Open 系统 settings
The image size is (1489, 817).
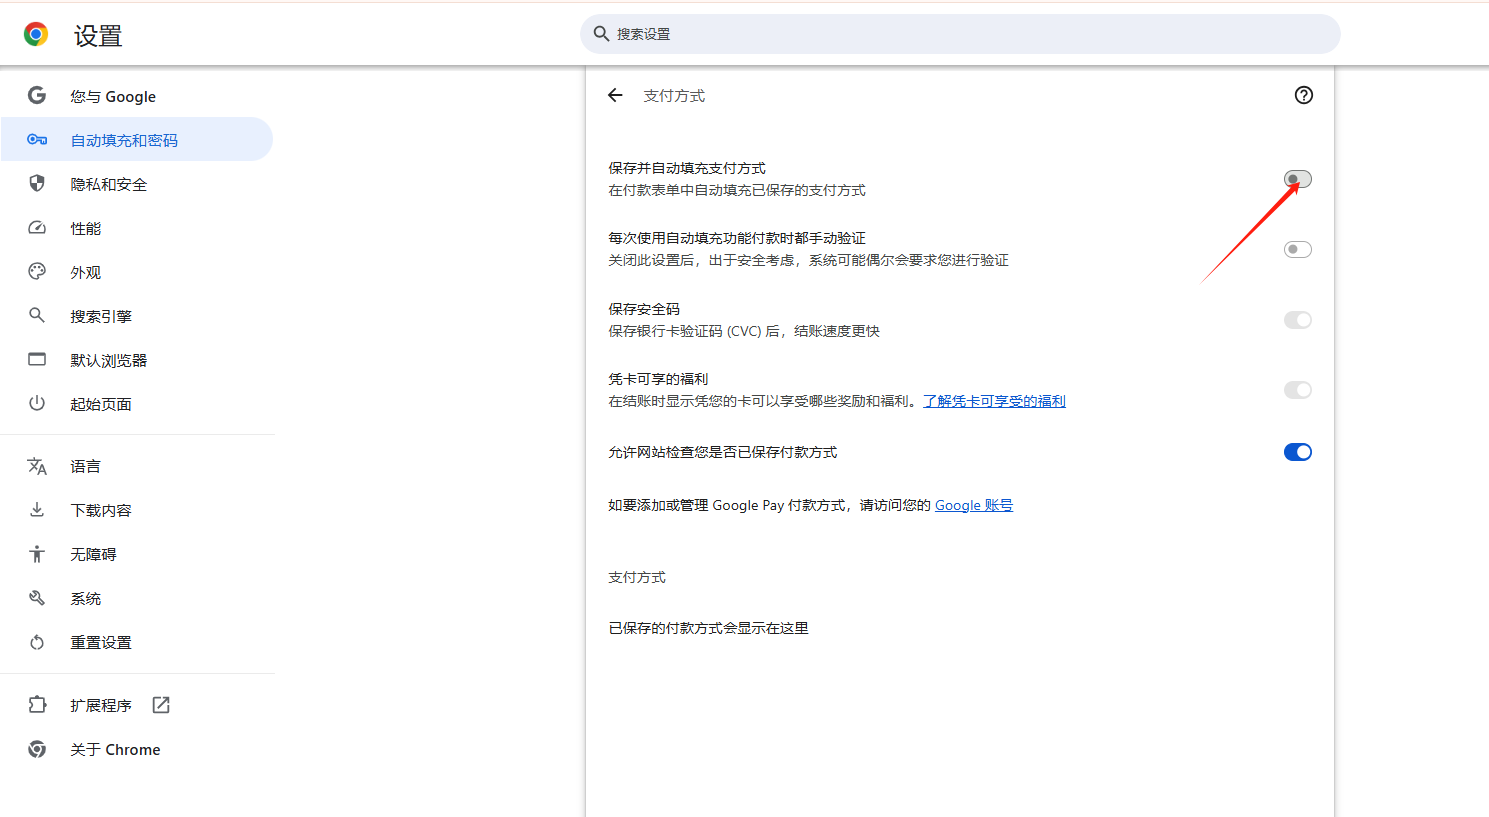[x=137, y=598]
